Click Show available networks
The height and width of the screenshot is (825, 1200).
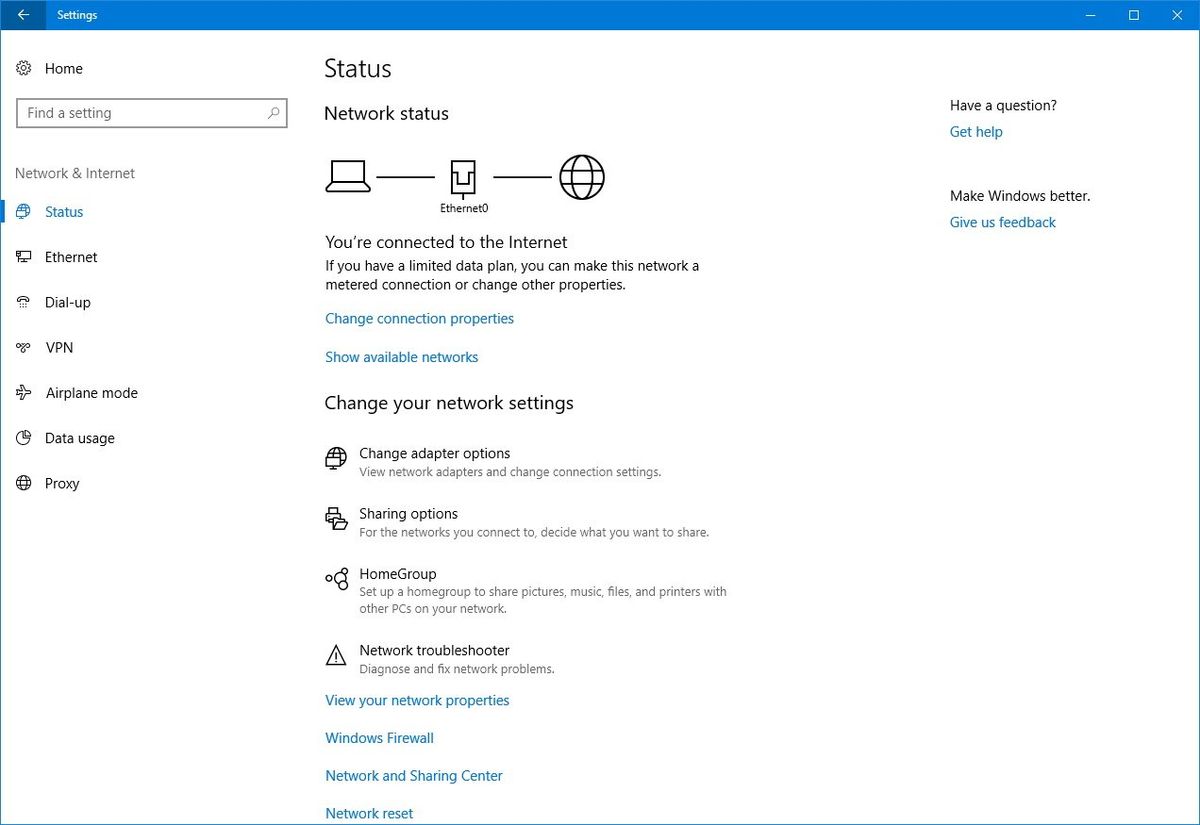click(401, 357)
